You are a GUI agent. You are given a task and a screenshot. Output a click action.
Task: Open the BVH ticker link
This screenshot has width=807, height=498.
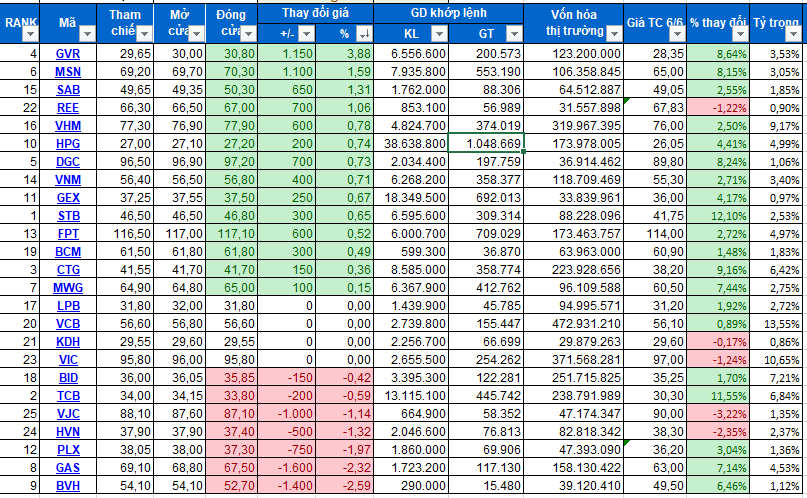(x=68, y=486)
